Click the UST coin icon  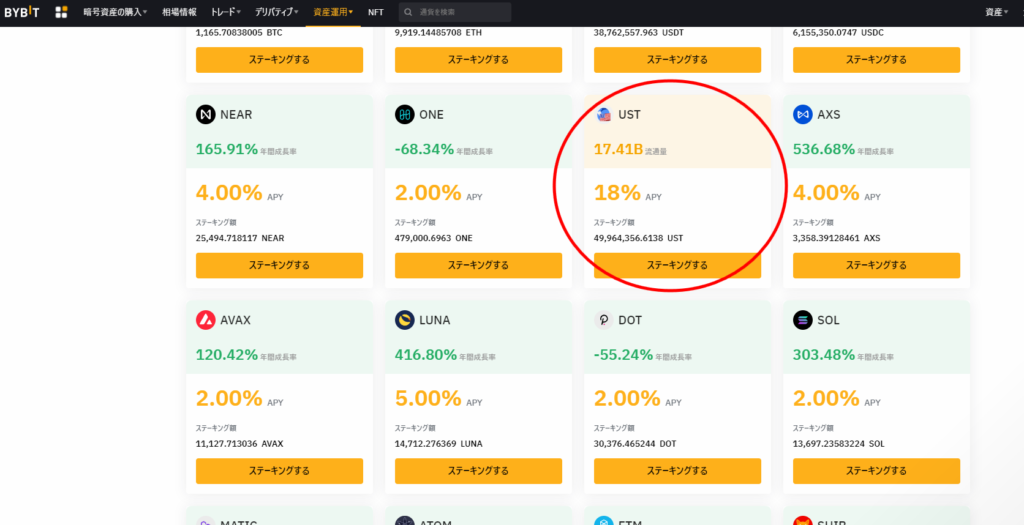tap(603, 114)
